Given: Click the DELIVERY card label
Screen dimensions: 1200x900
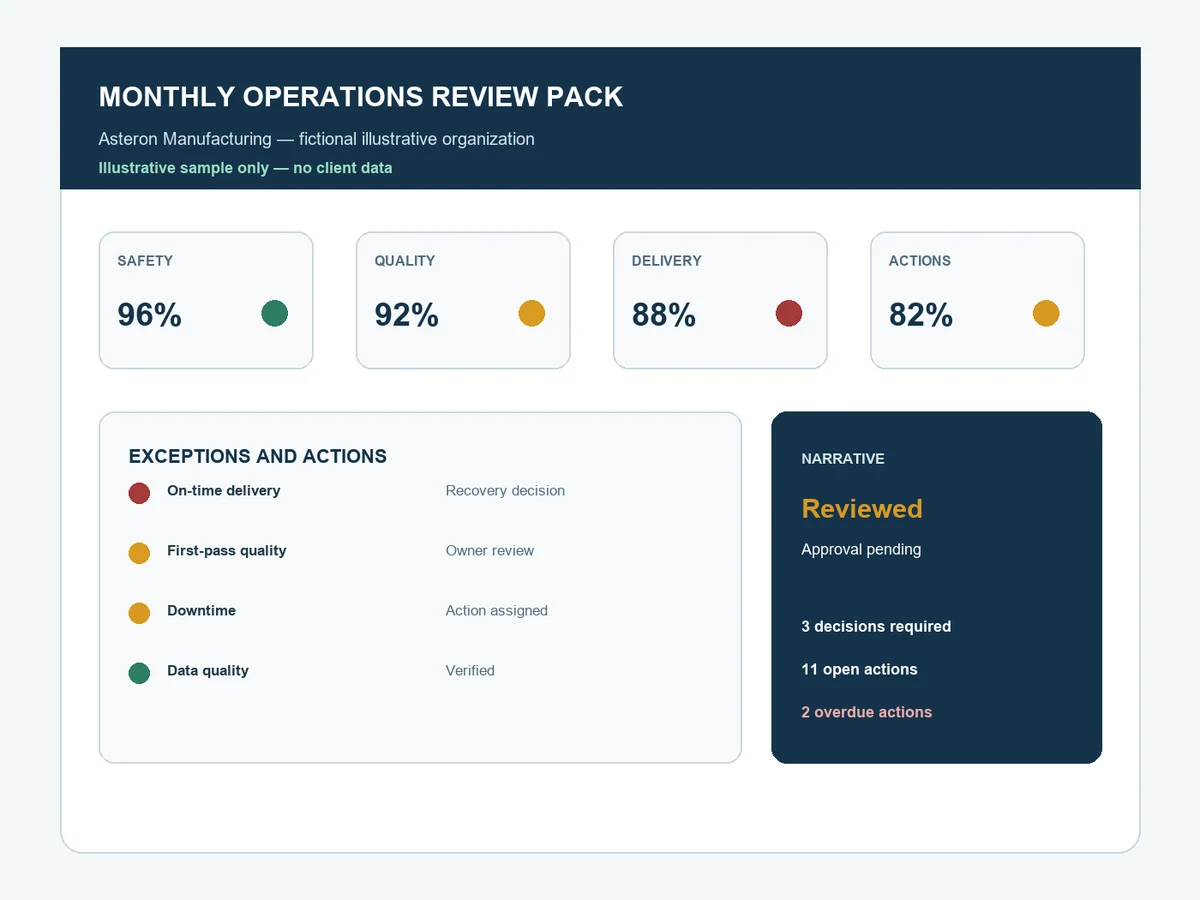Looking at the screenshot, I should pyautogui.click(x=667, y=261).
